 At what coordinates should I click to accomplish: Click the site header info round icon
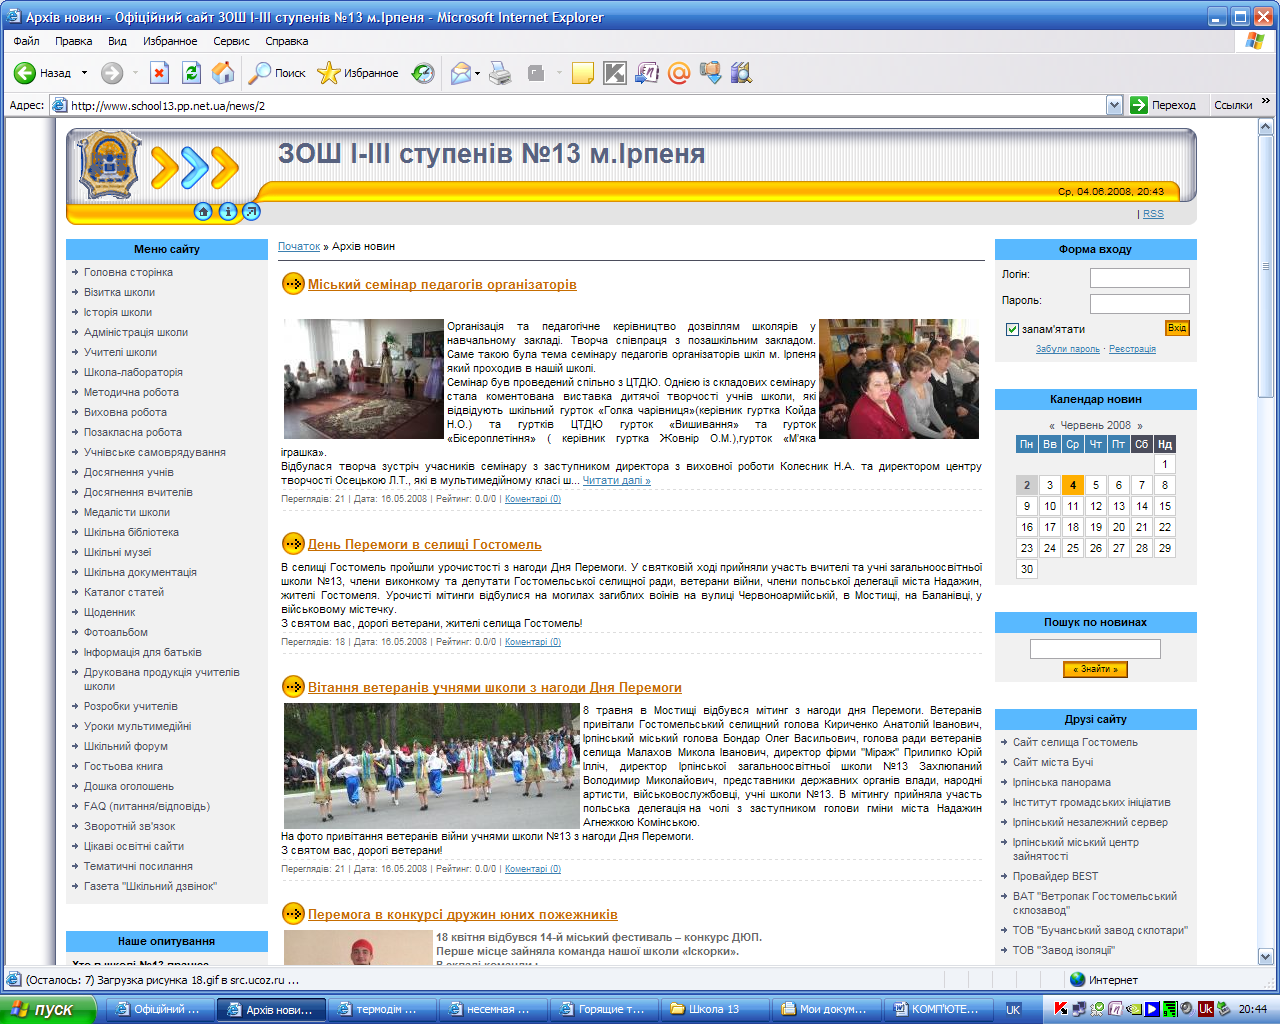click(x=227, y=211)
